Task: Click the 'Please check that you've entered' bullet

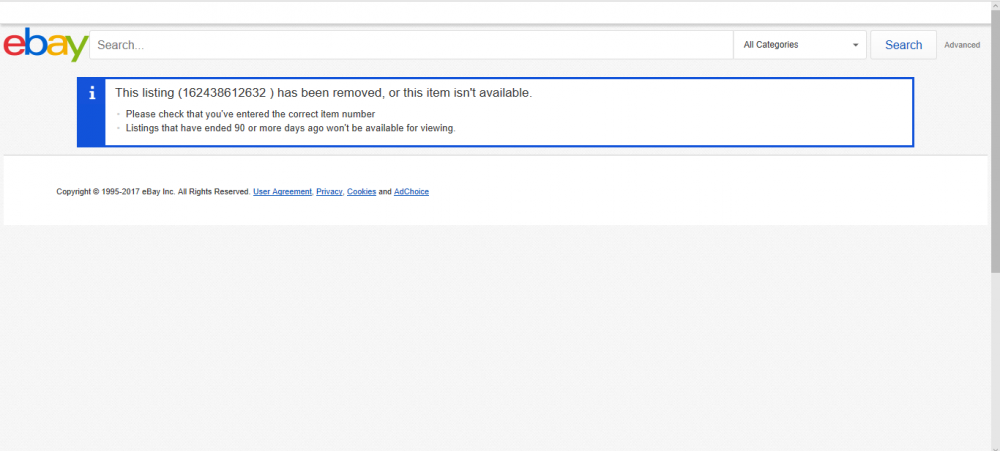Action: (250, 114)
